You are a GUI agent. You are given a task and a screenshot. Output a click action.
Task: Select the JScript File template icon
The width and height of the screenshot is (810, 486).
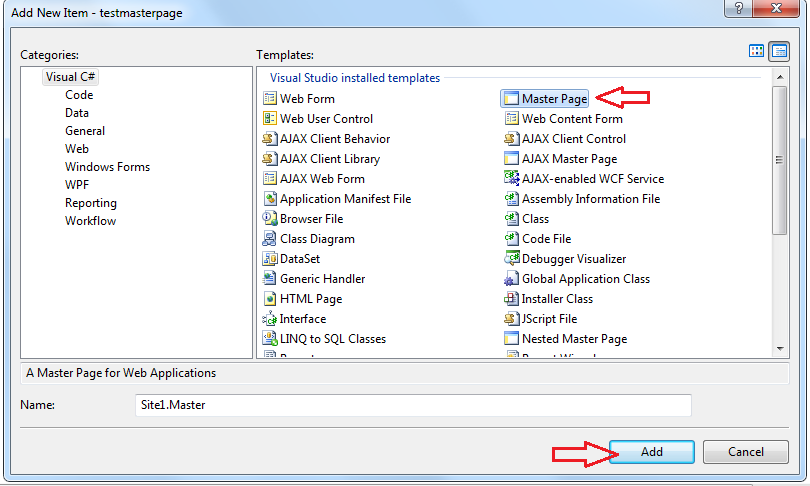coord(511,319)
